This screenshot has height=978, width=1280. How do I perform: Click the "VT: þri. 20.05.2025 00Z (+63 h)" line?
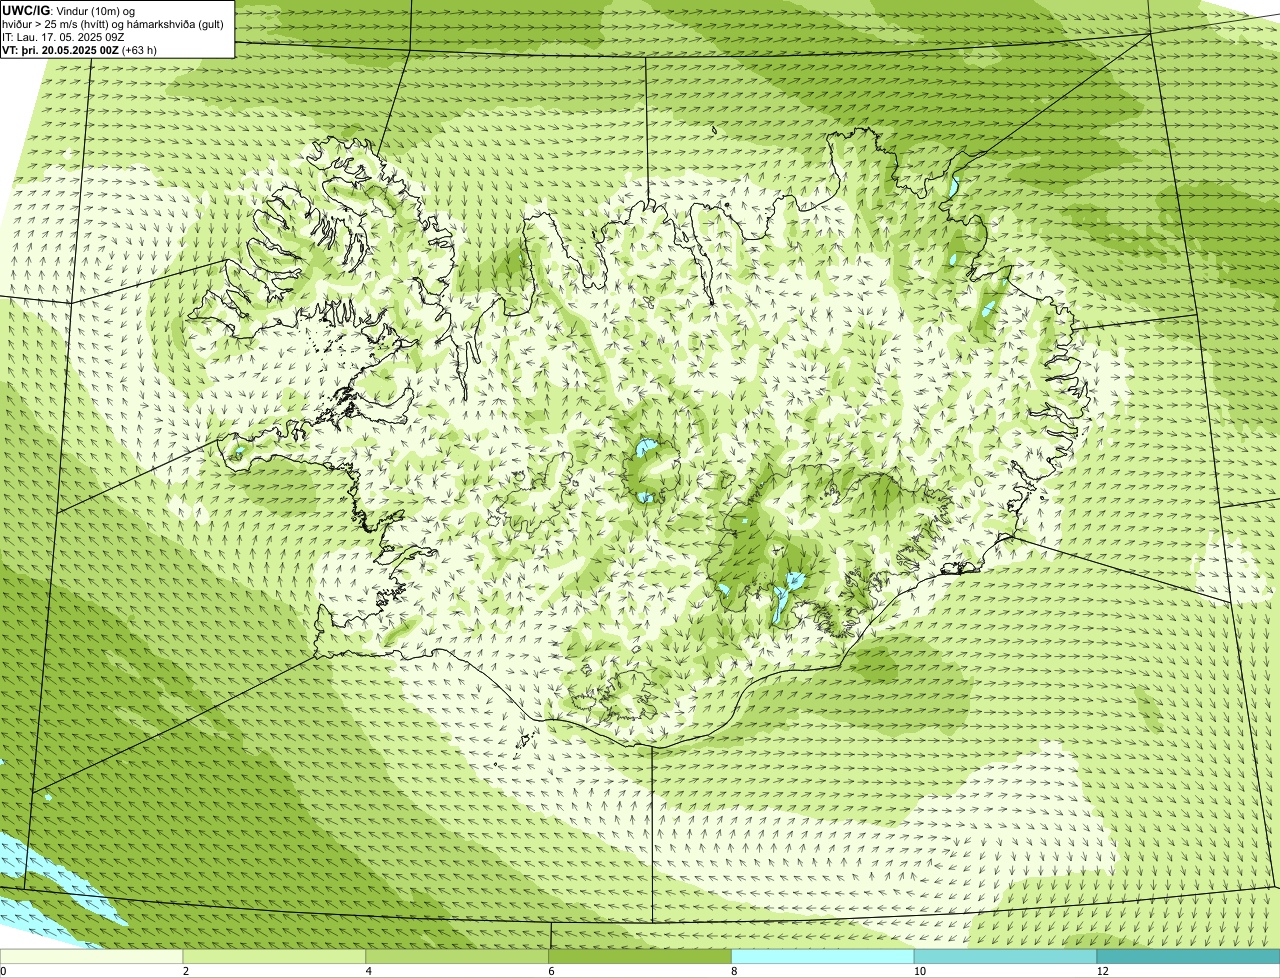tap(80, 49)
